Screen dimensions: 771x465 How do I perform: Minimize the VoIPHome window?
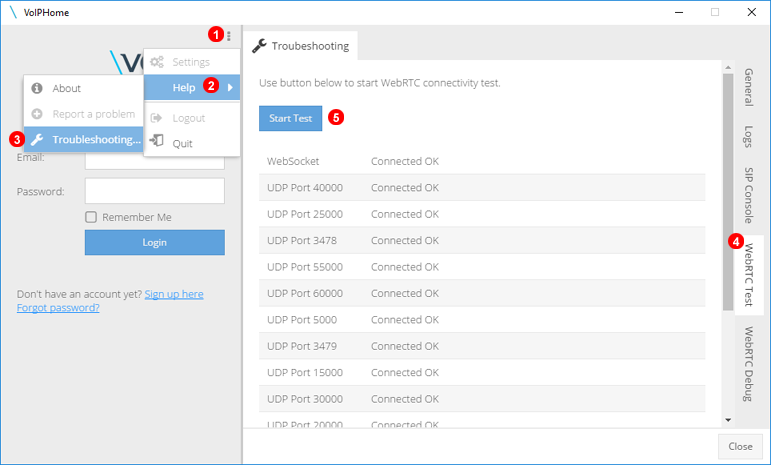679,12
